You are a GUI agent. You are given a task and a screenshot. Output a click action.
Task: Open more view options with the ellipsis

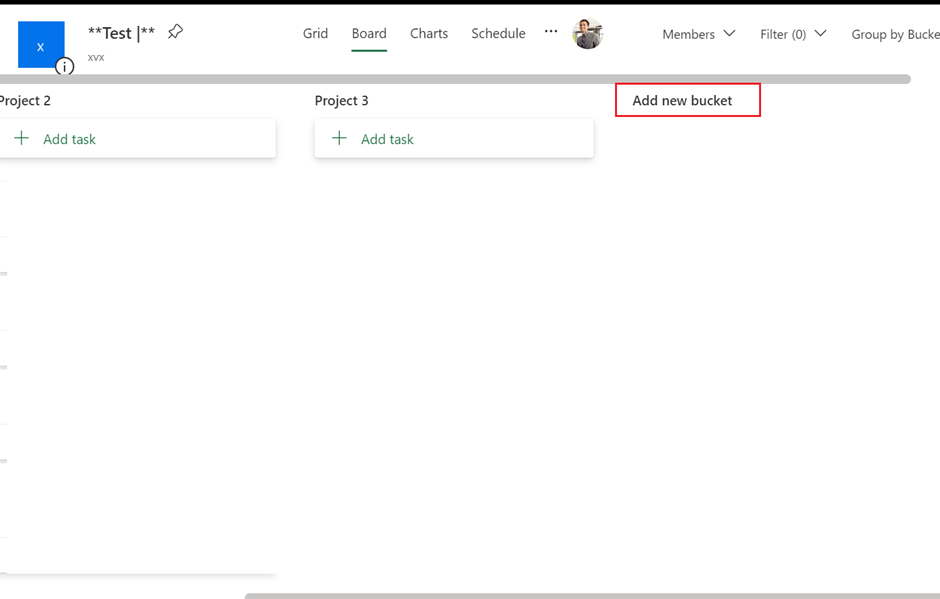click(551, 32)
